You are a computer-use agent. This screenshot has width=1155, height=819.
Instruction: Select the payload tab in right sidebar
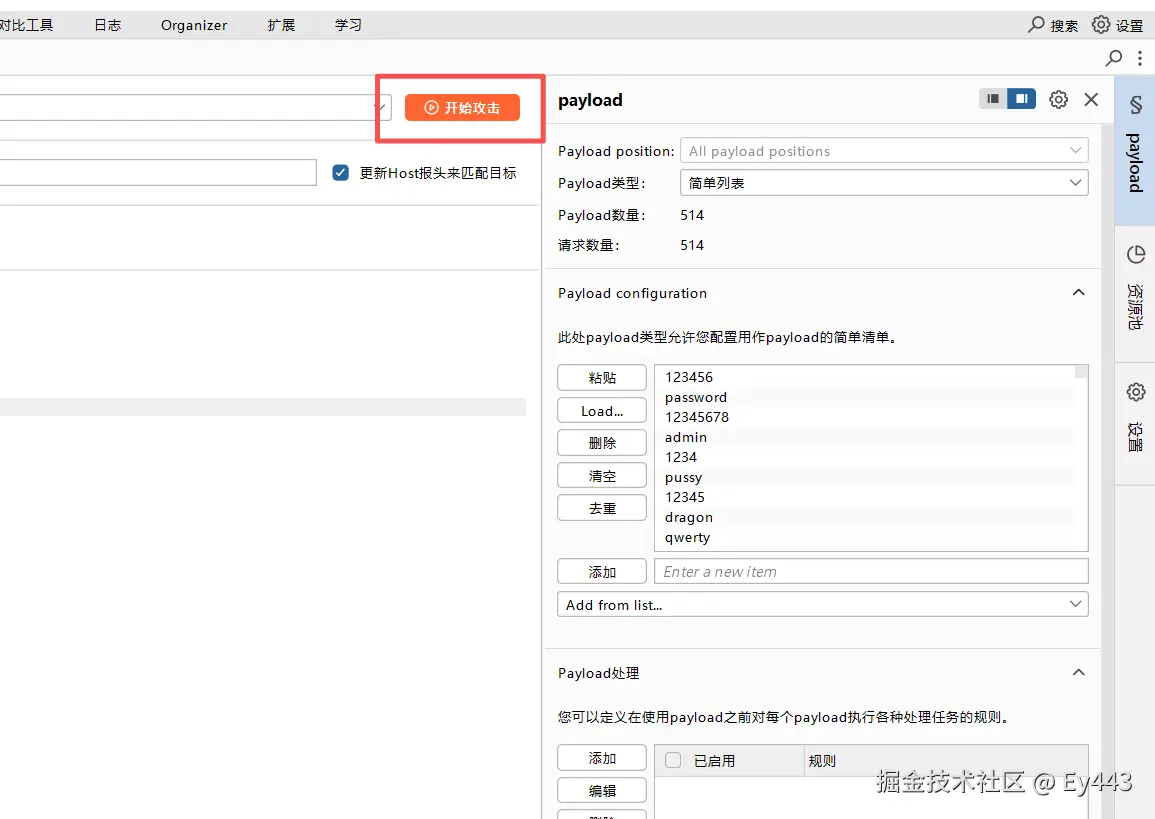pyautogui.click(x=1135, y=151)
